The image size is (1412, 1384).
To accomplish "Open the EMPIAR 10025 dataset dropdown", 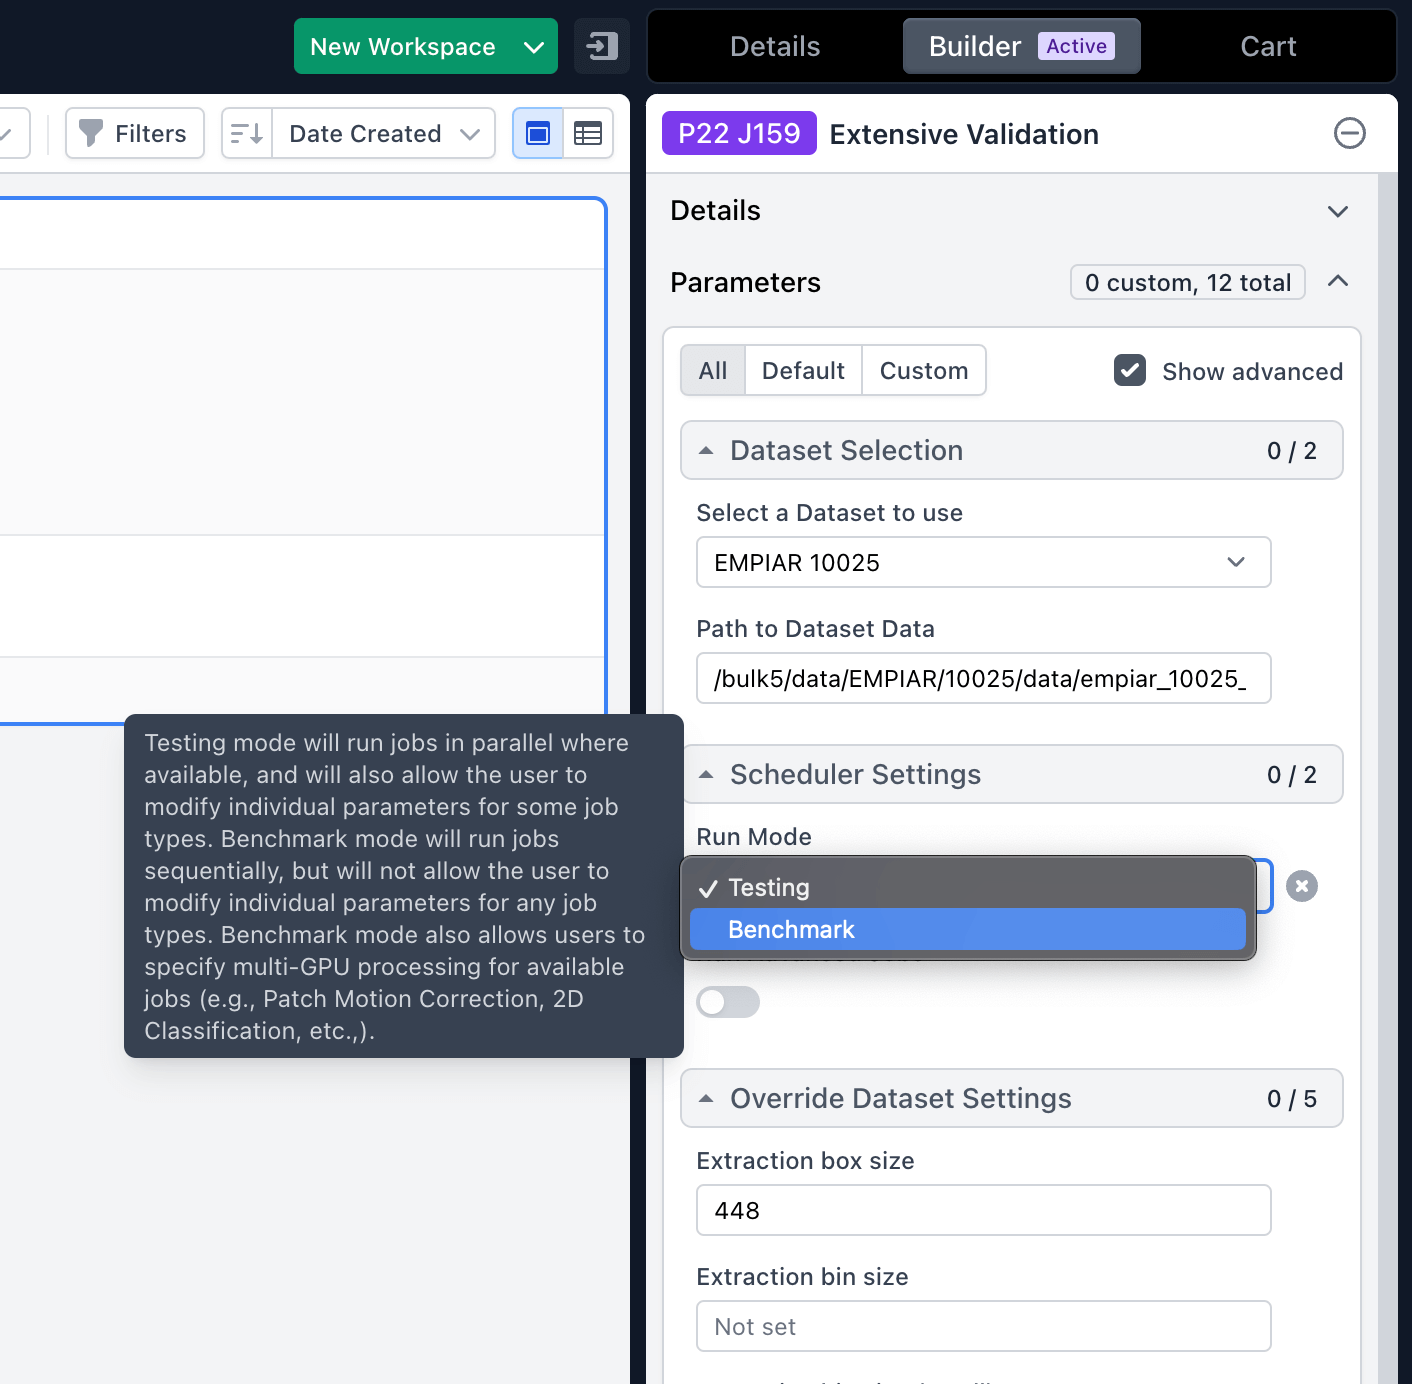I will [984, 562].
